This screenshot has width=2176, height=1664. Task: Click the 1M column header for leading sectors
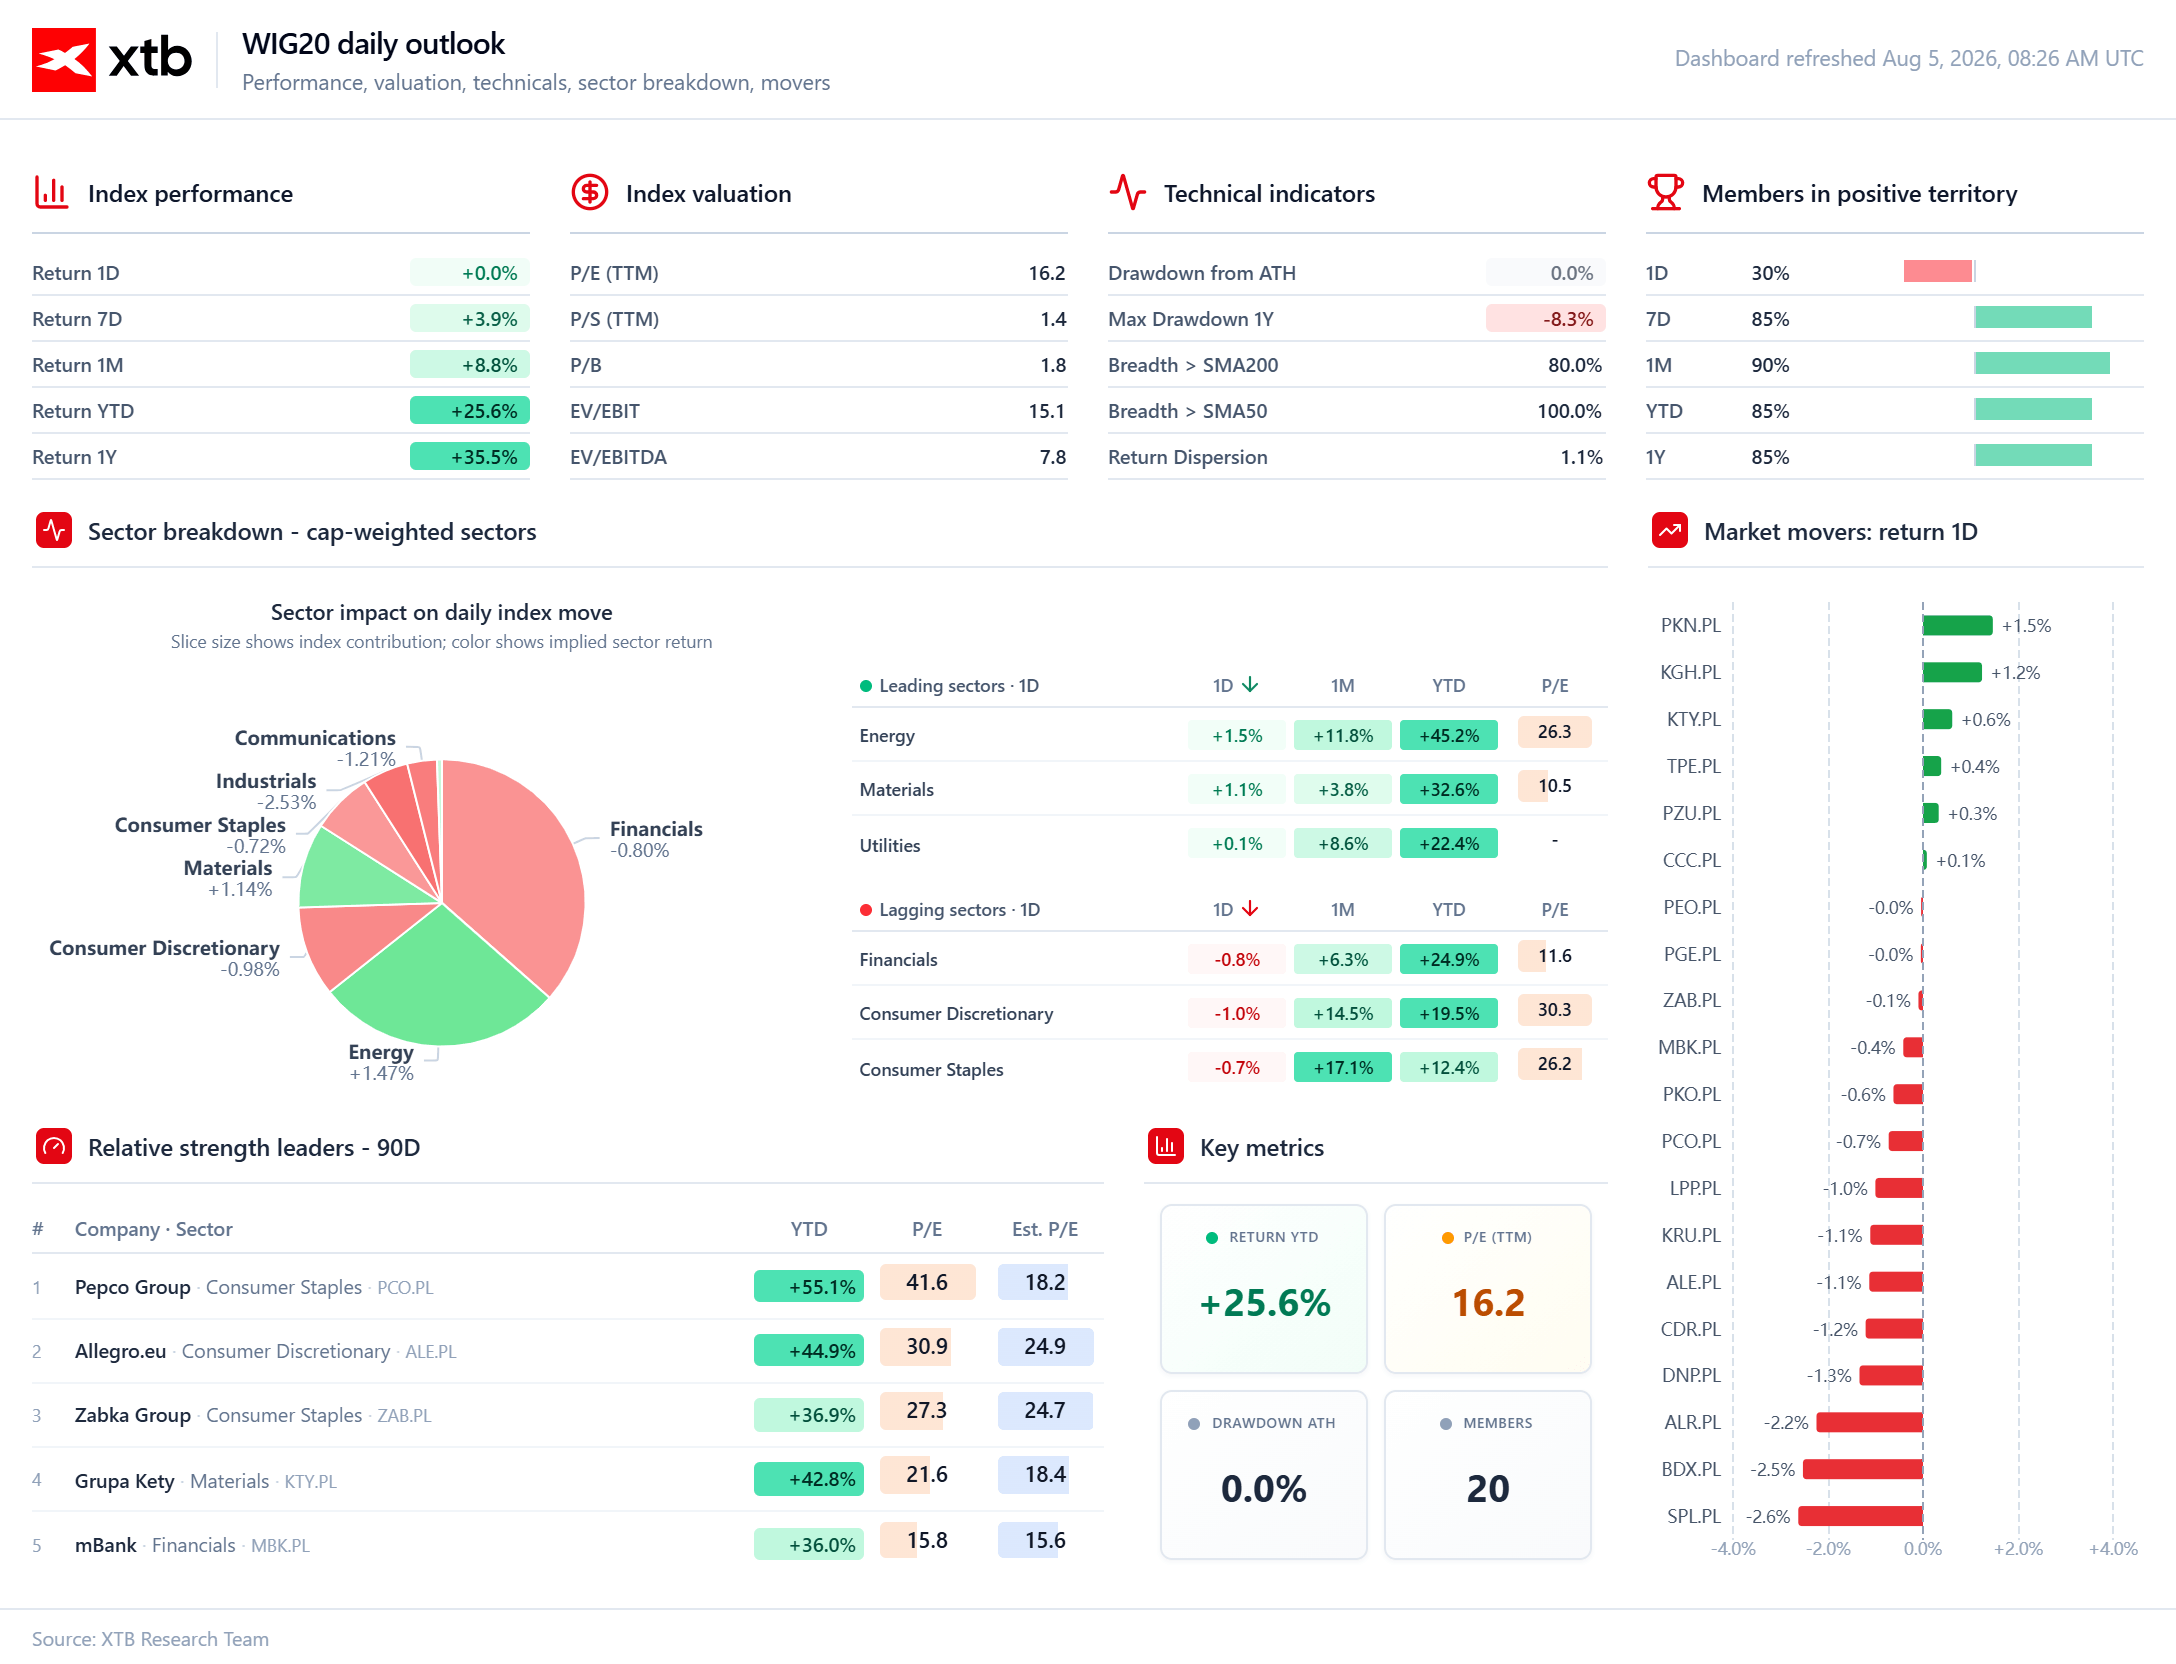click(1343, 686)
